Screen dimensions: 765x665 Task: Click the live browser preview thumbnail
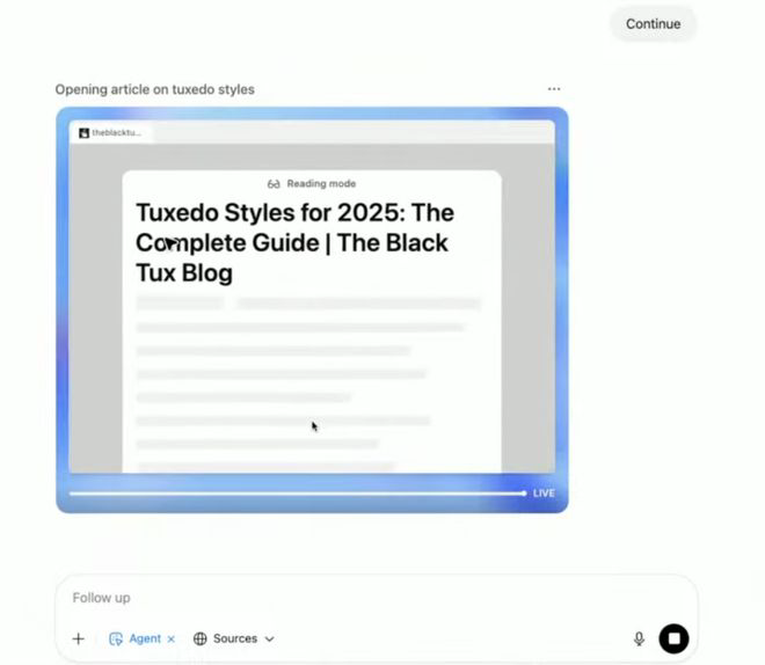tap(312, 310)
